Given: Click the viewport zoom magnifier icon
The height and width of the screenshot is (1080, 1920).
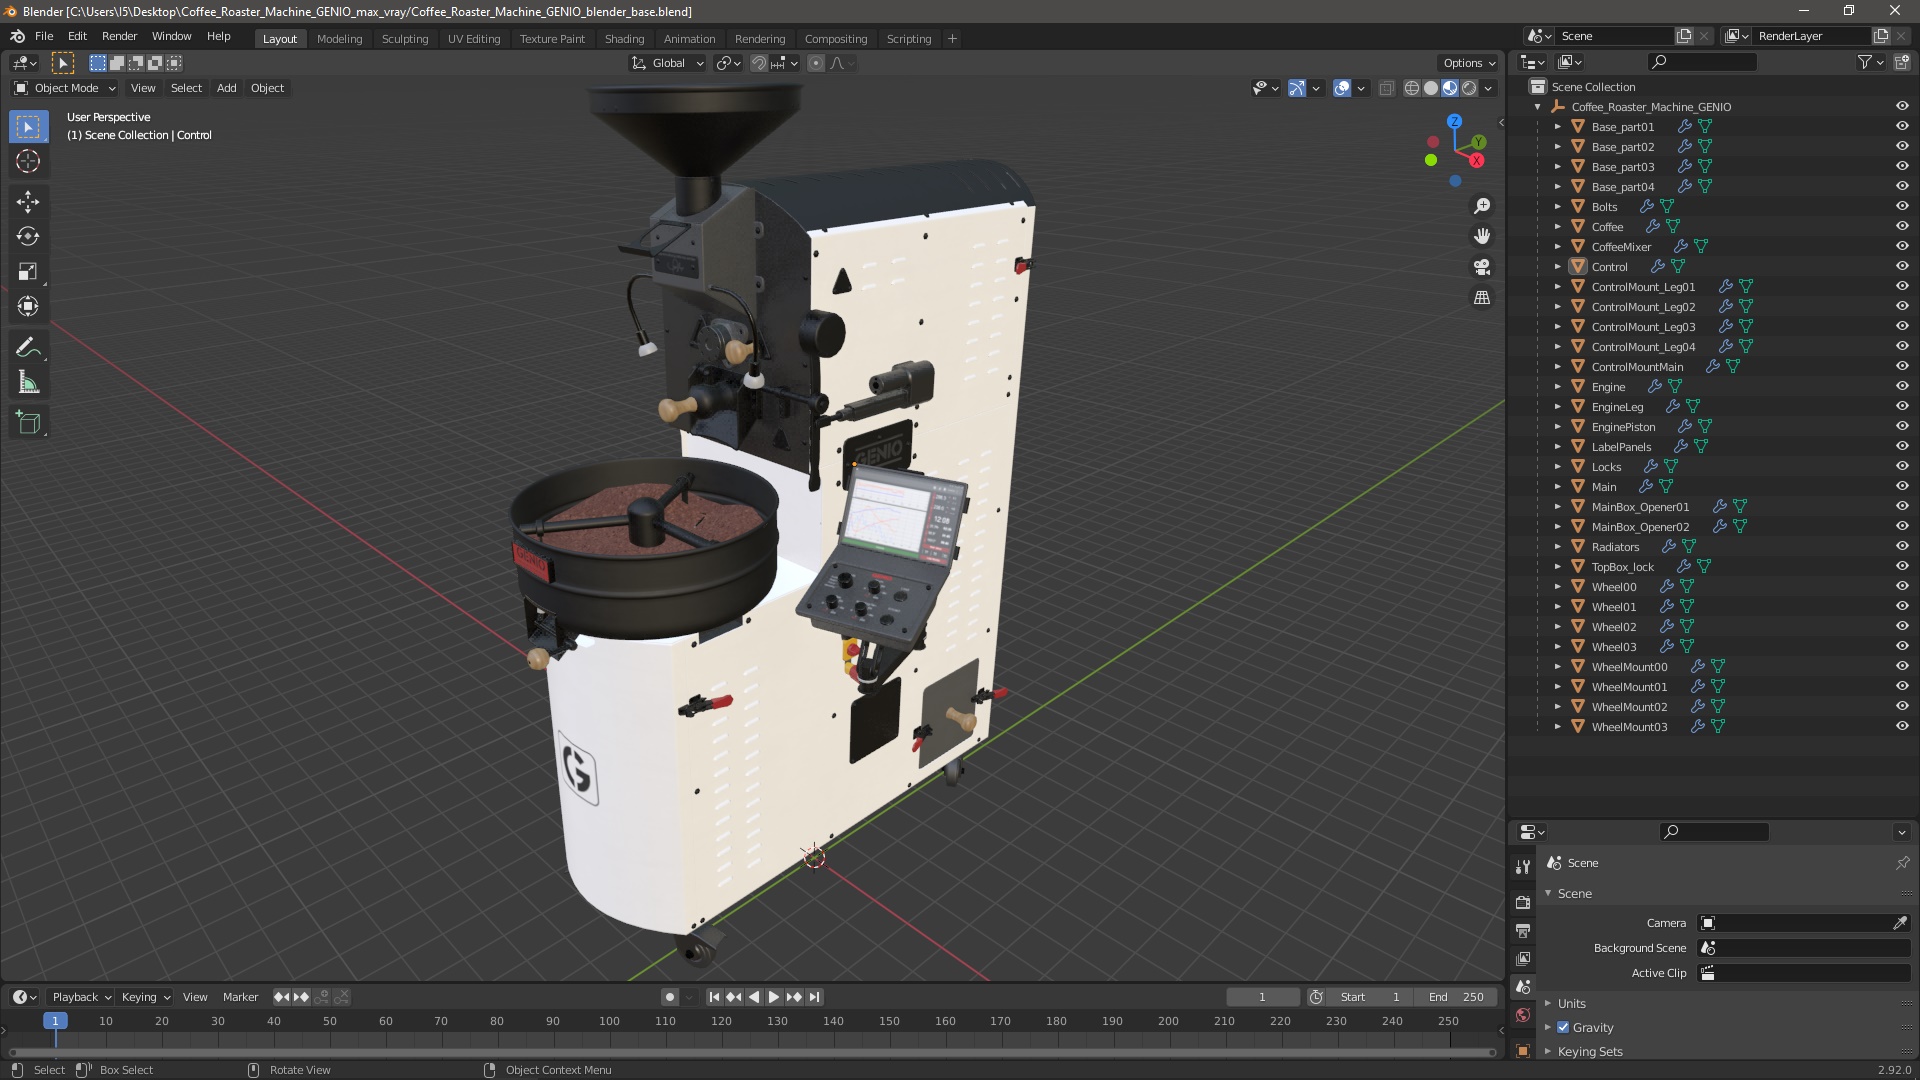Looking at the screenshot, I should click(x=1482, y=206).
